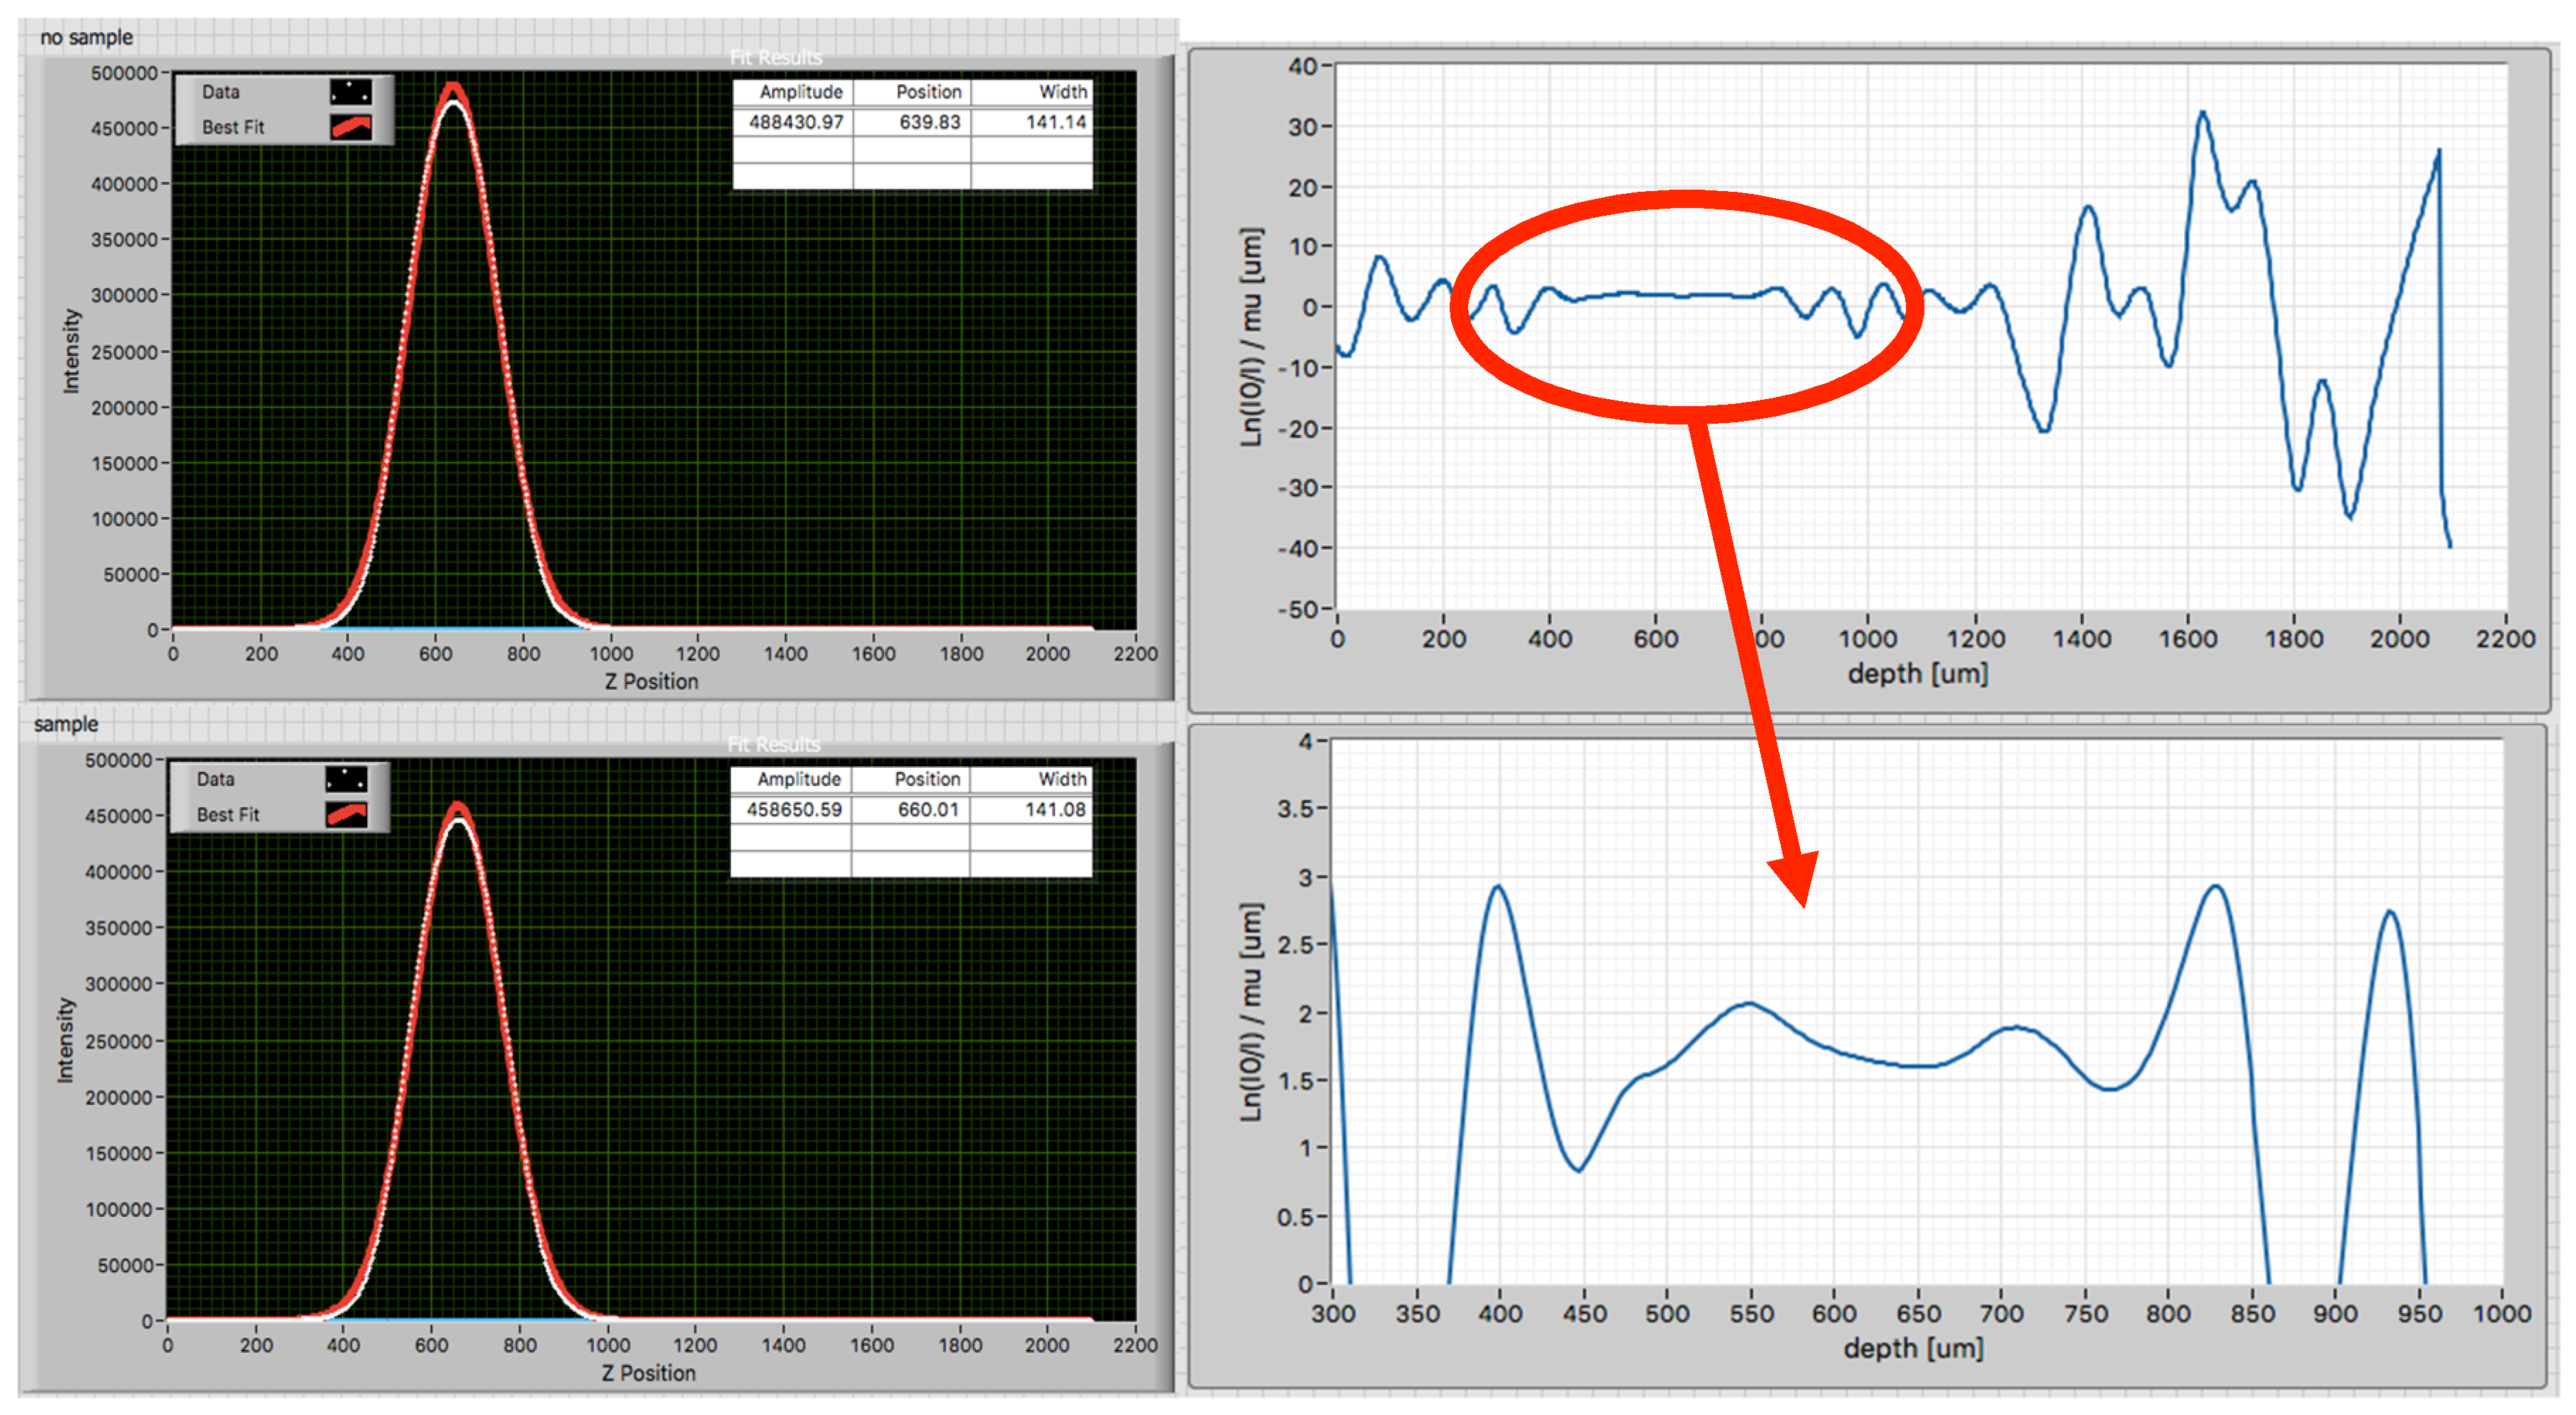Click the Data plot icon in no sample legend

pos(350,92)
